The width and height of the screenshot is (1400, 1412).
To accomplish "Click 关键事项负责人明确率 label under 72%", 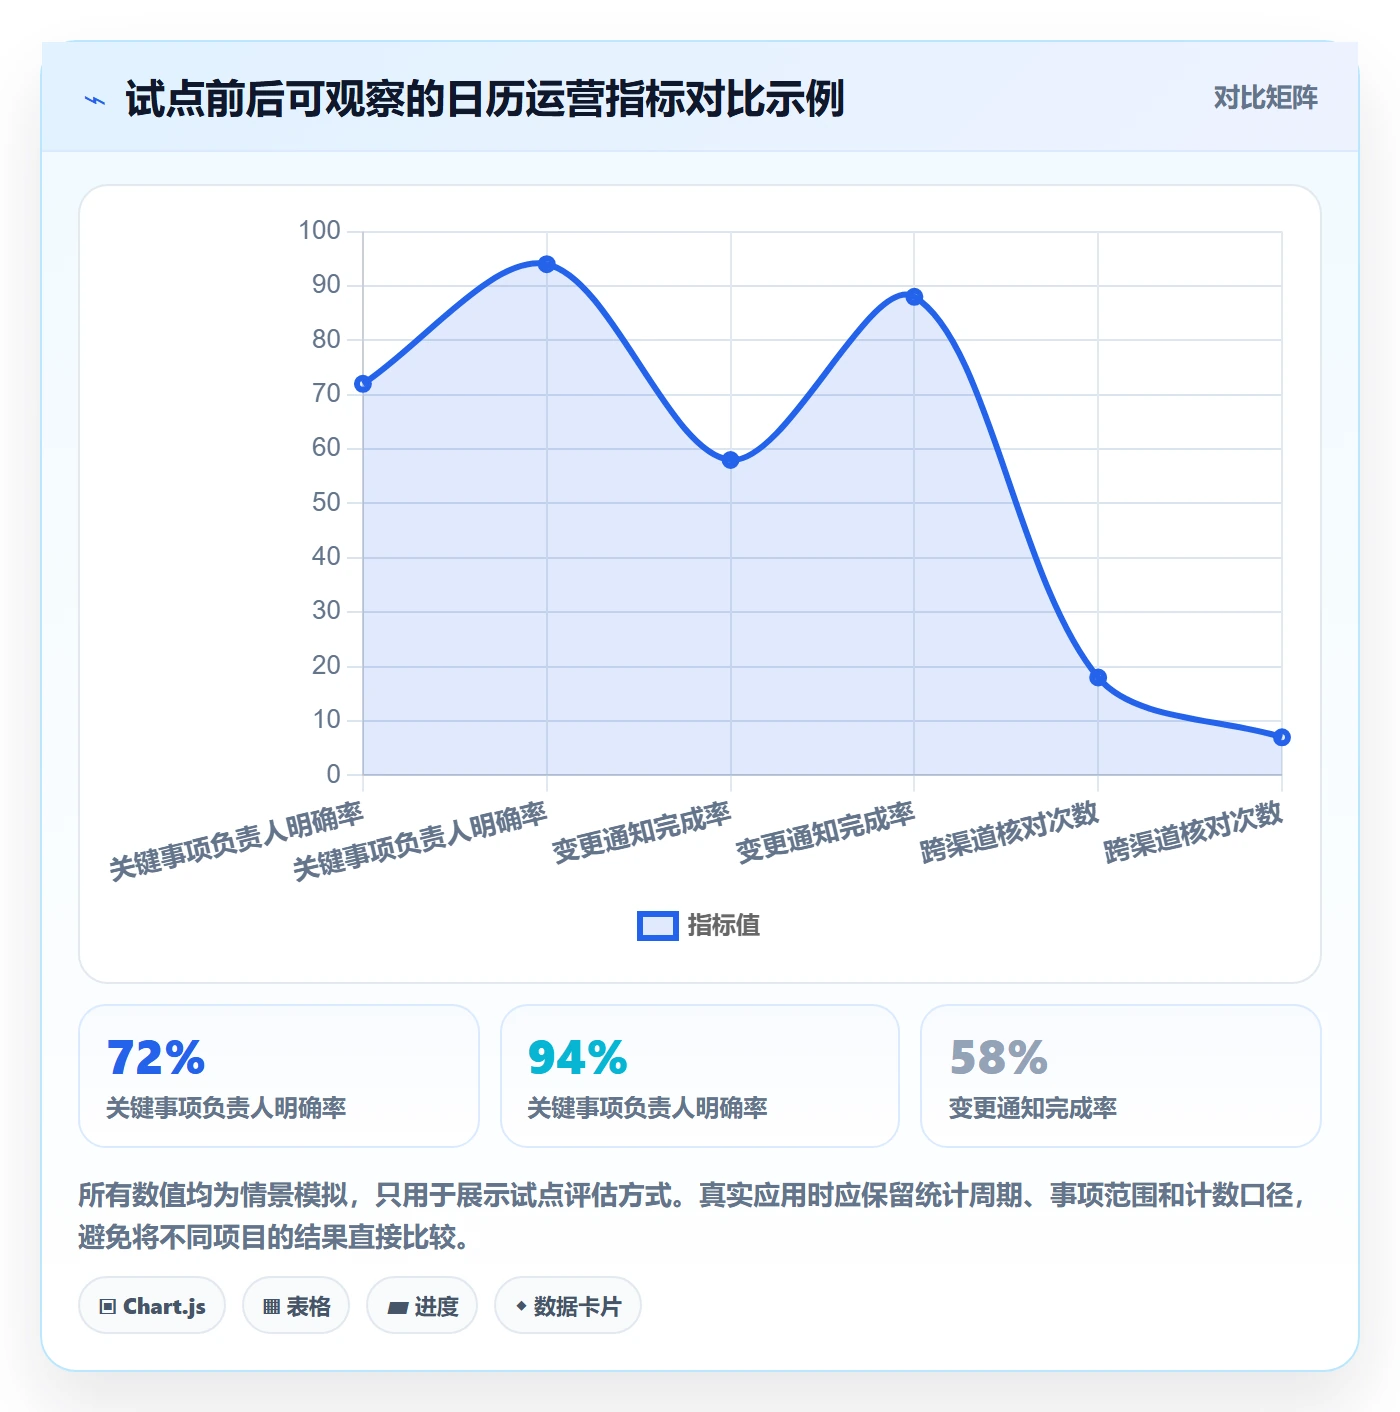I will point(226,1108).
